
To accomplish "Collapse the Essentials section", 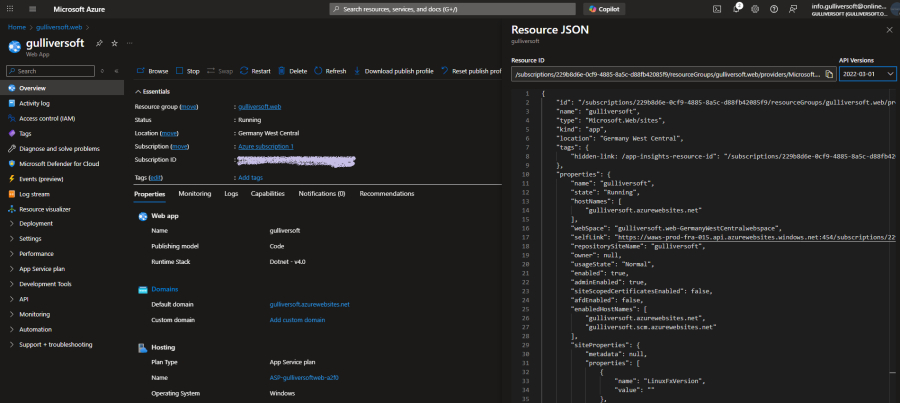I will [x=138, y=91].
